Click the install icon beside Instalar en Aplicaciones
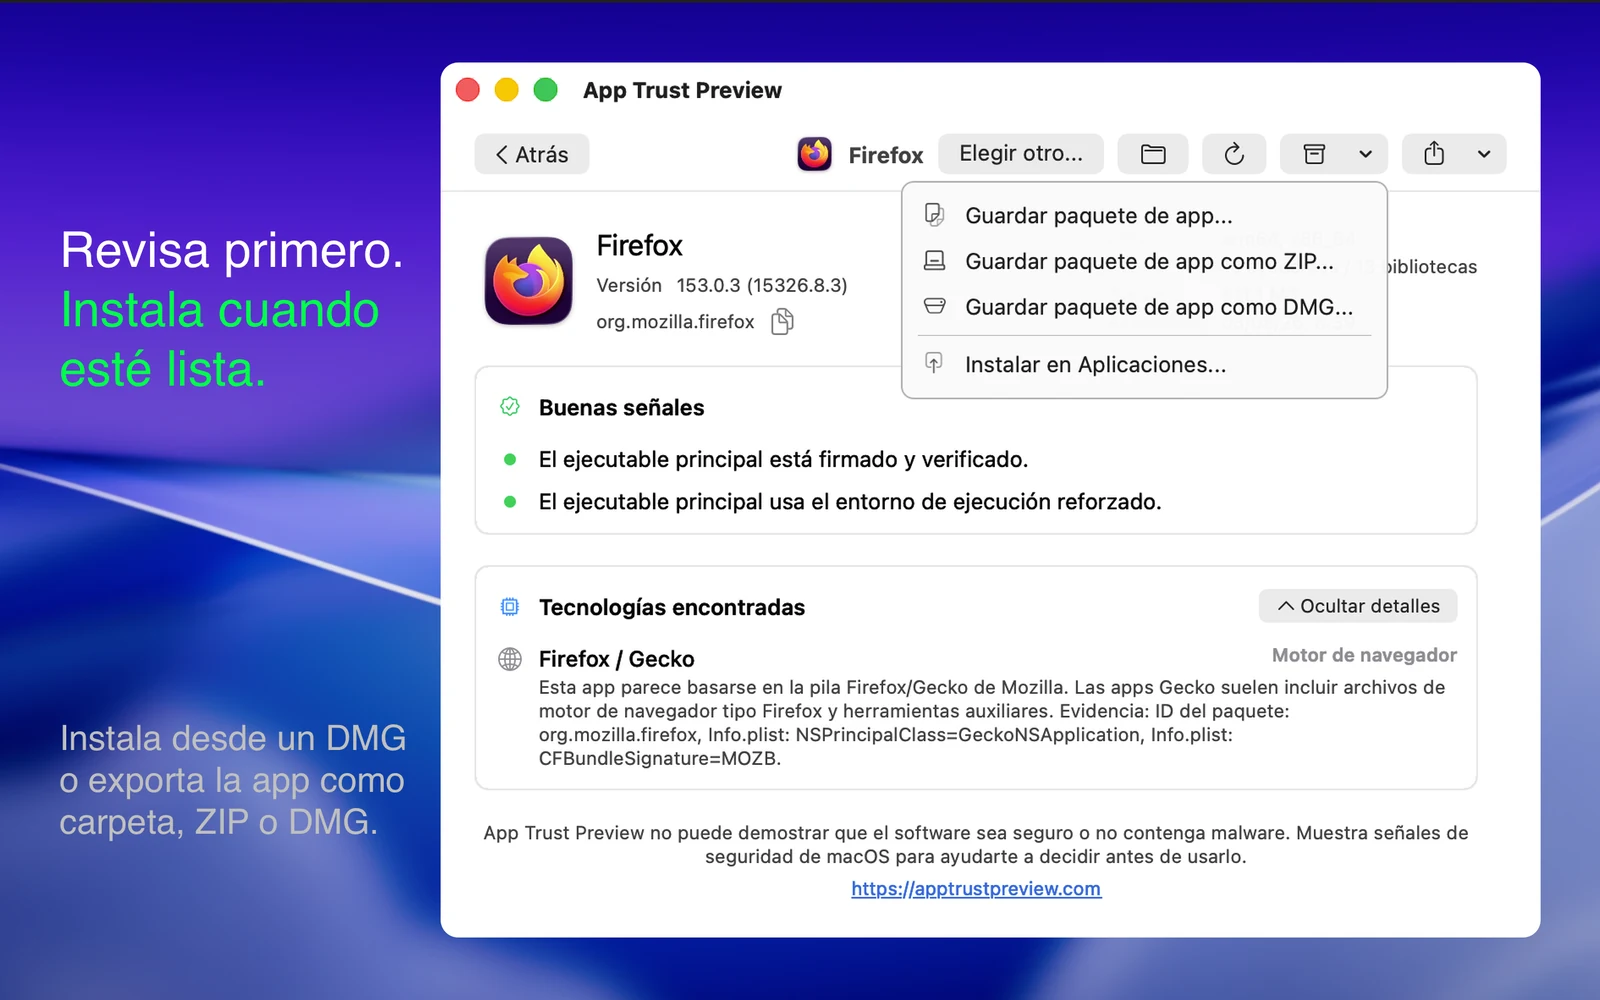Image resolution: width=1600 pixels, height=1000 pixels. [934, 362]
